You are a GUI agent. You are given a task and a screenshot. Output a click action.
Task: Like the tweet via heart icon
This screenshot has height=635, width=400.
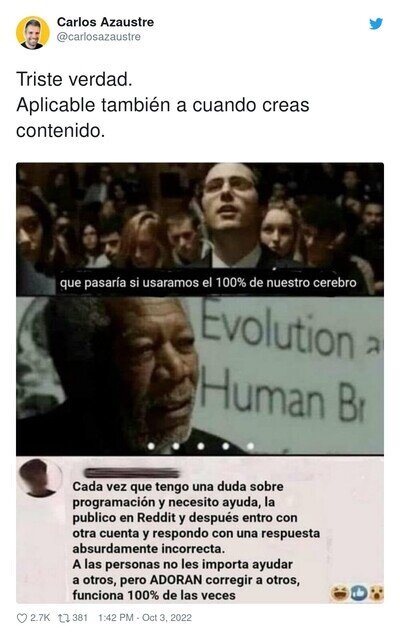point(22,618)
